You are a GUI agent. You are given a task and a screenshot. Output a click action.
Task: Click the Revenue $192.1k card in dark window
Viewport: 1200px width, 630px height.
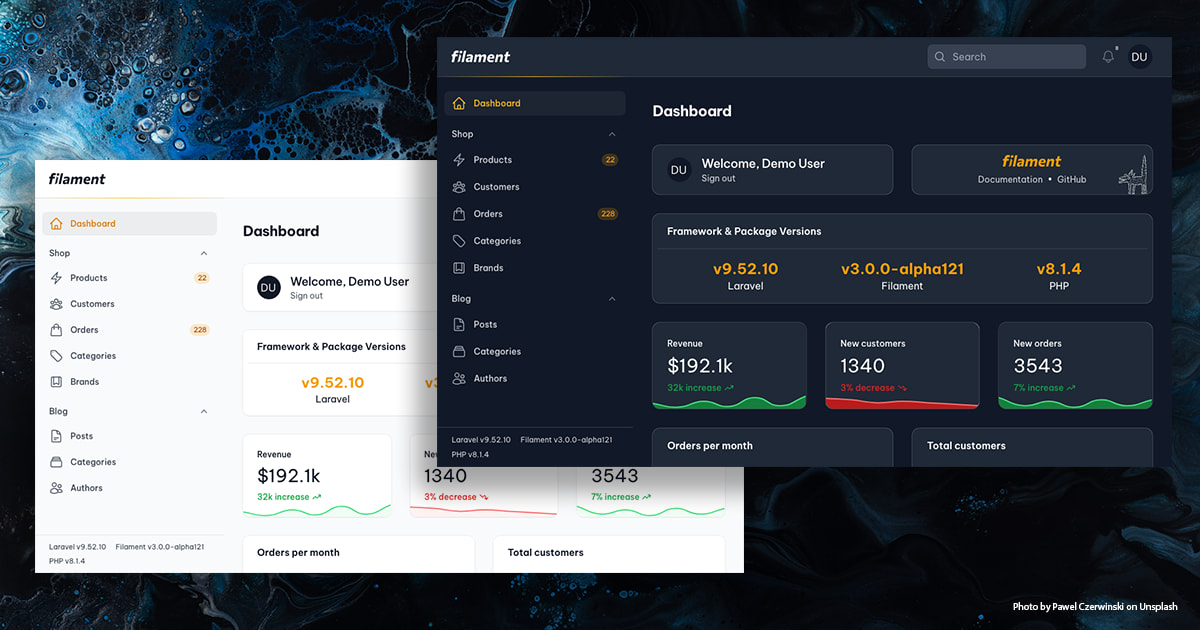(729, 365)
